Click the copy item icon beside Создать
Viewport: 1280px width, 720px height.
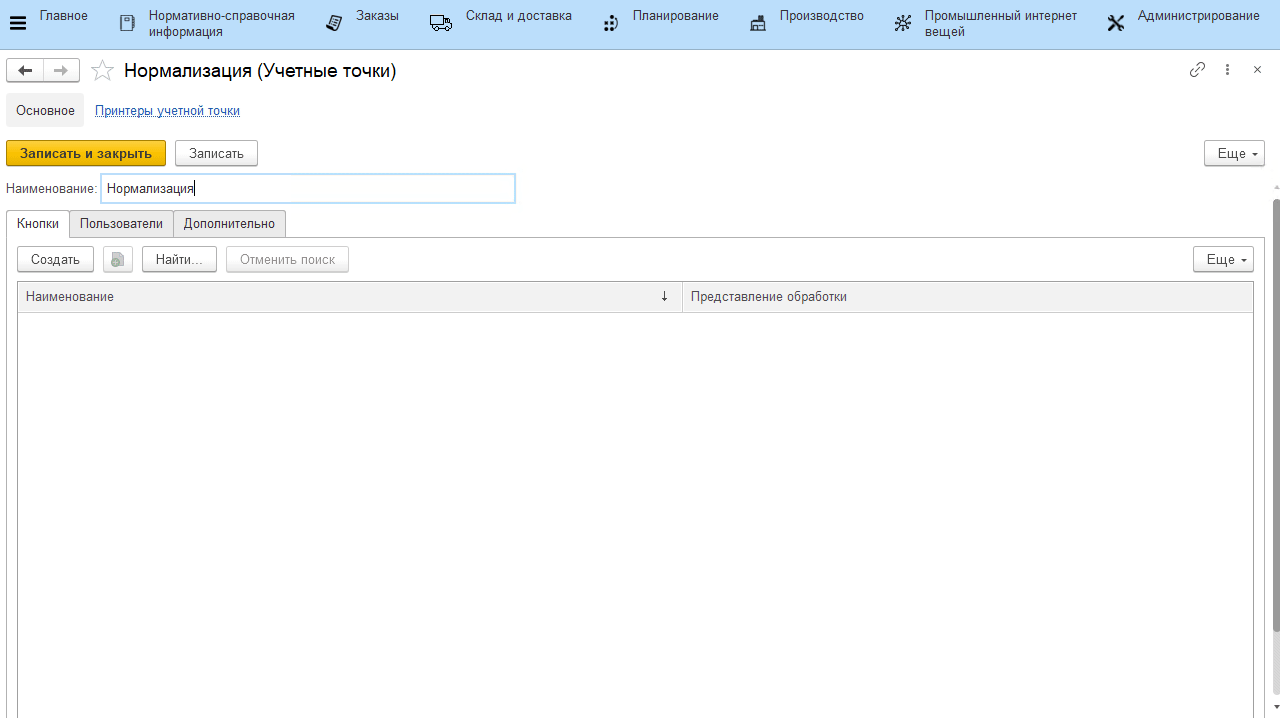(118, 260)
